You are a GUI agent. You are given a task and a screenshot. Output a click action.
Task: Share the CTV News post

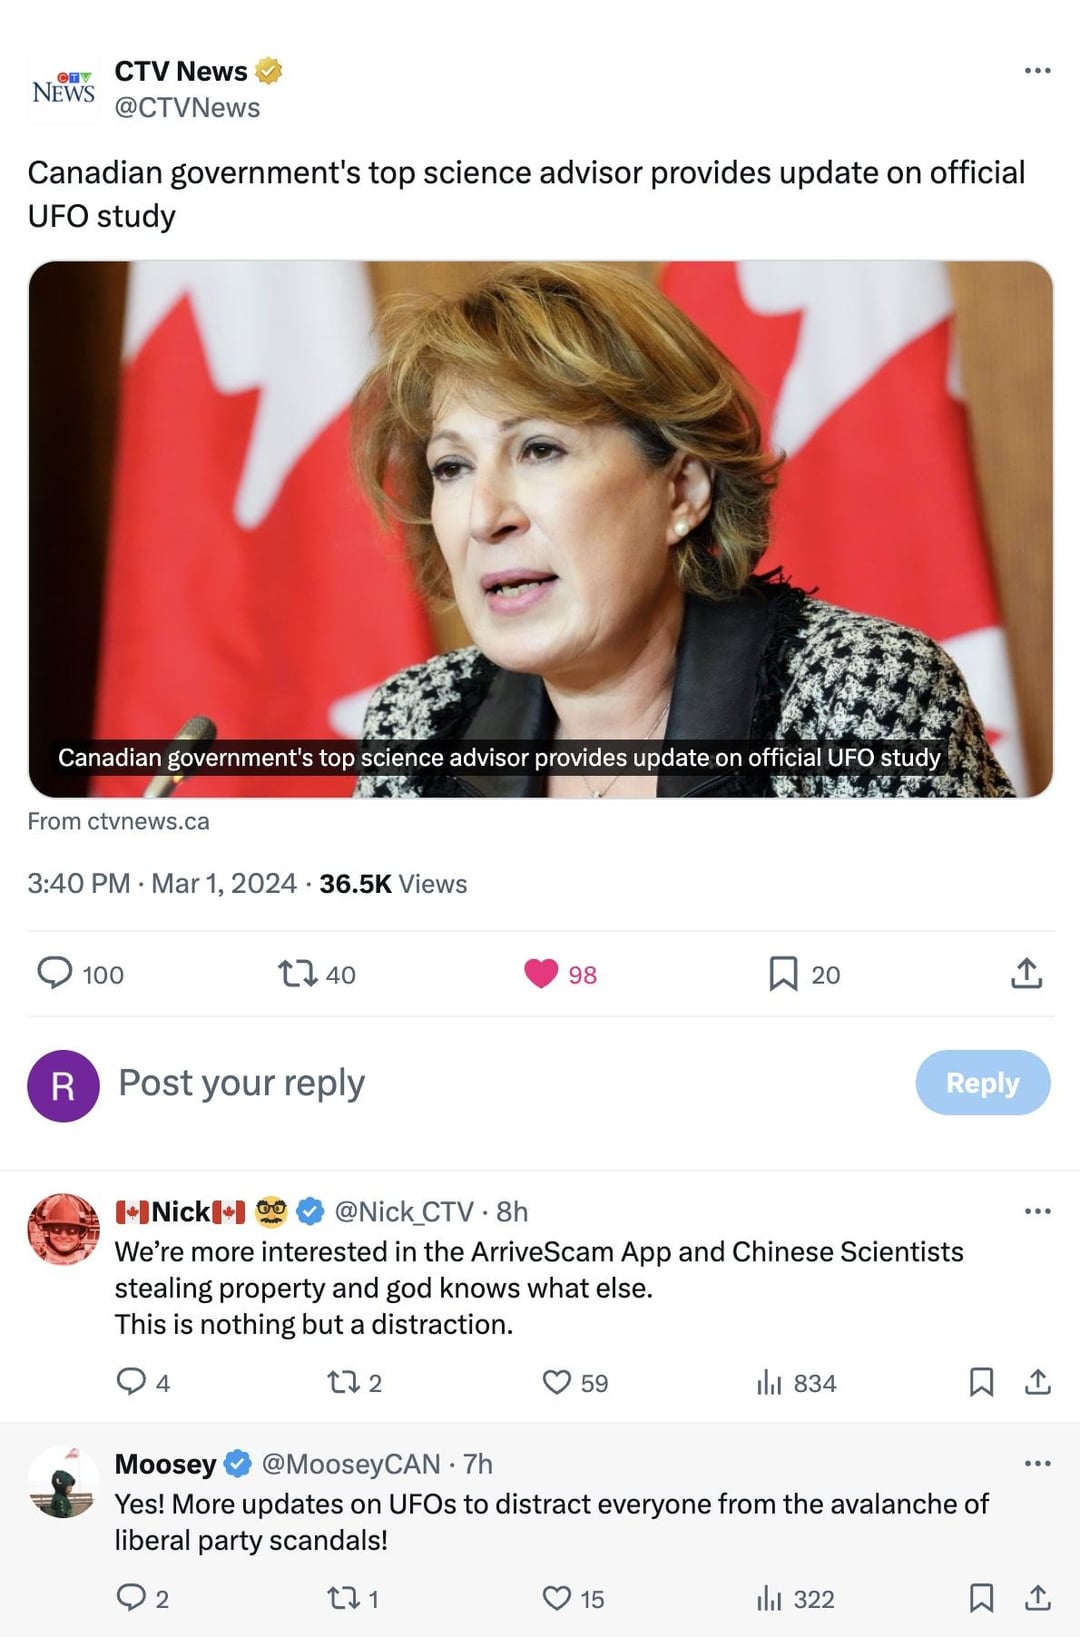[1026, 973]
